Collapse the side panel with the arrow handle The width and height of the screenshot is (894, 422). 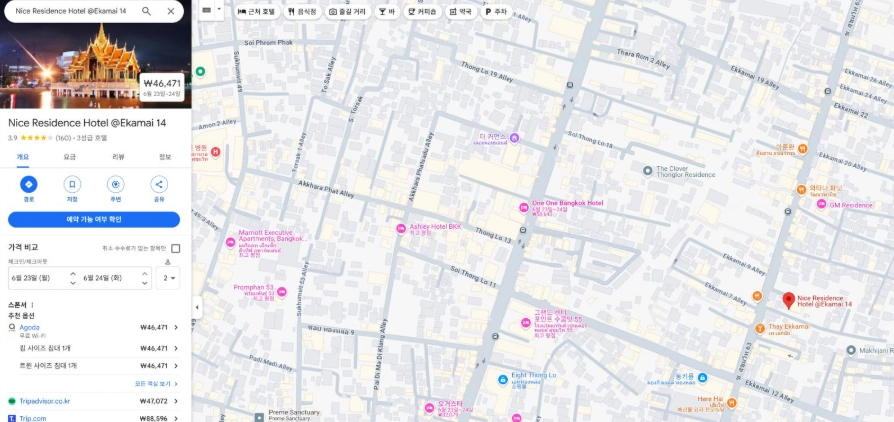[x=197, y=307]
